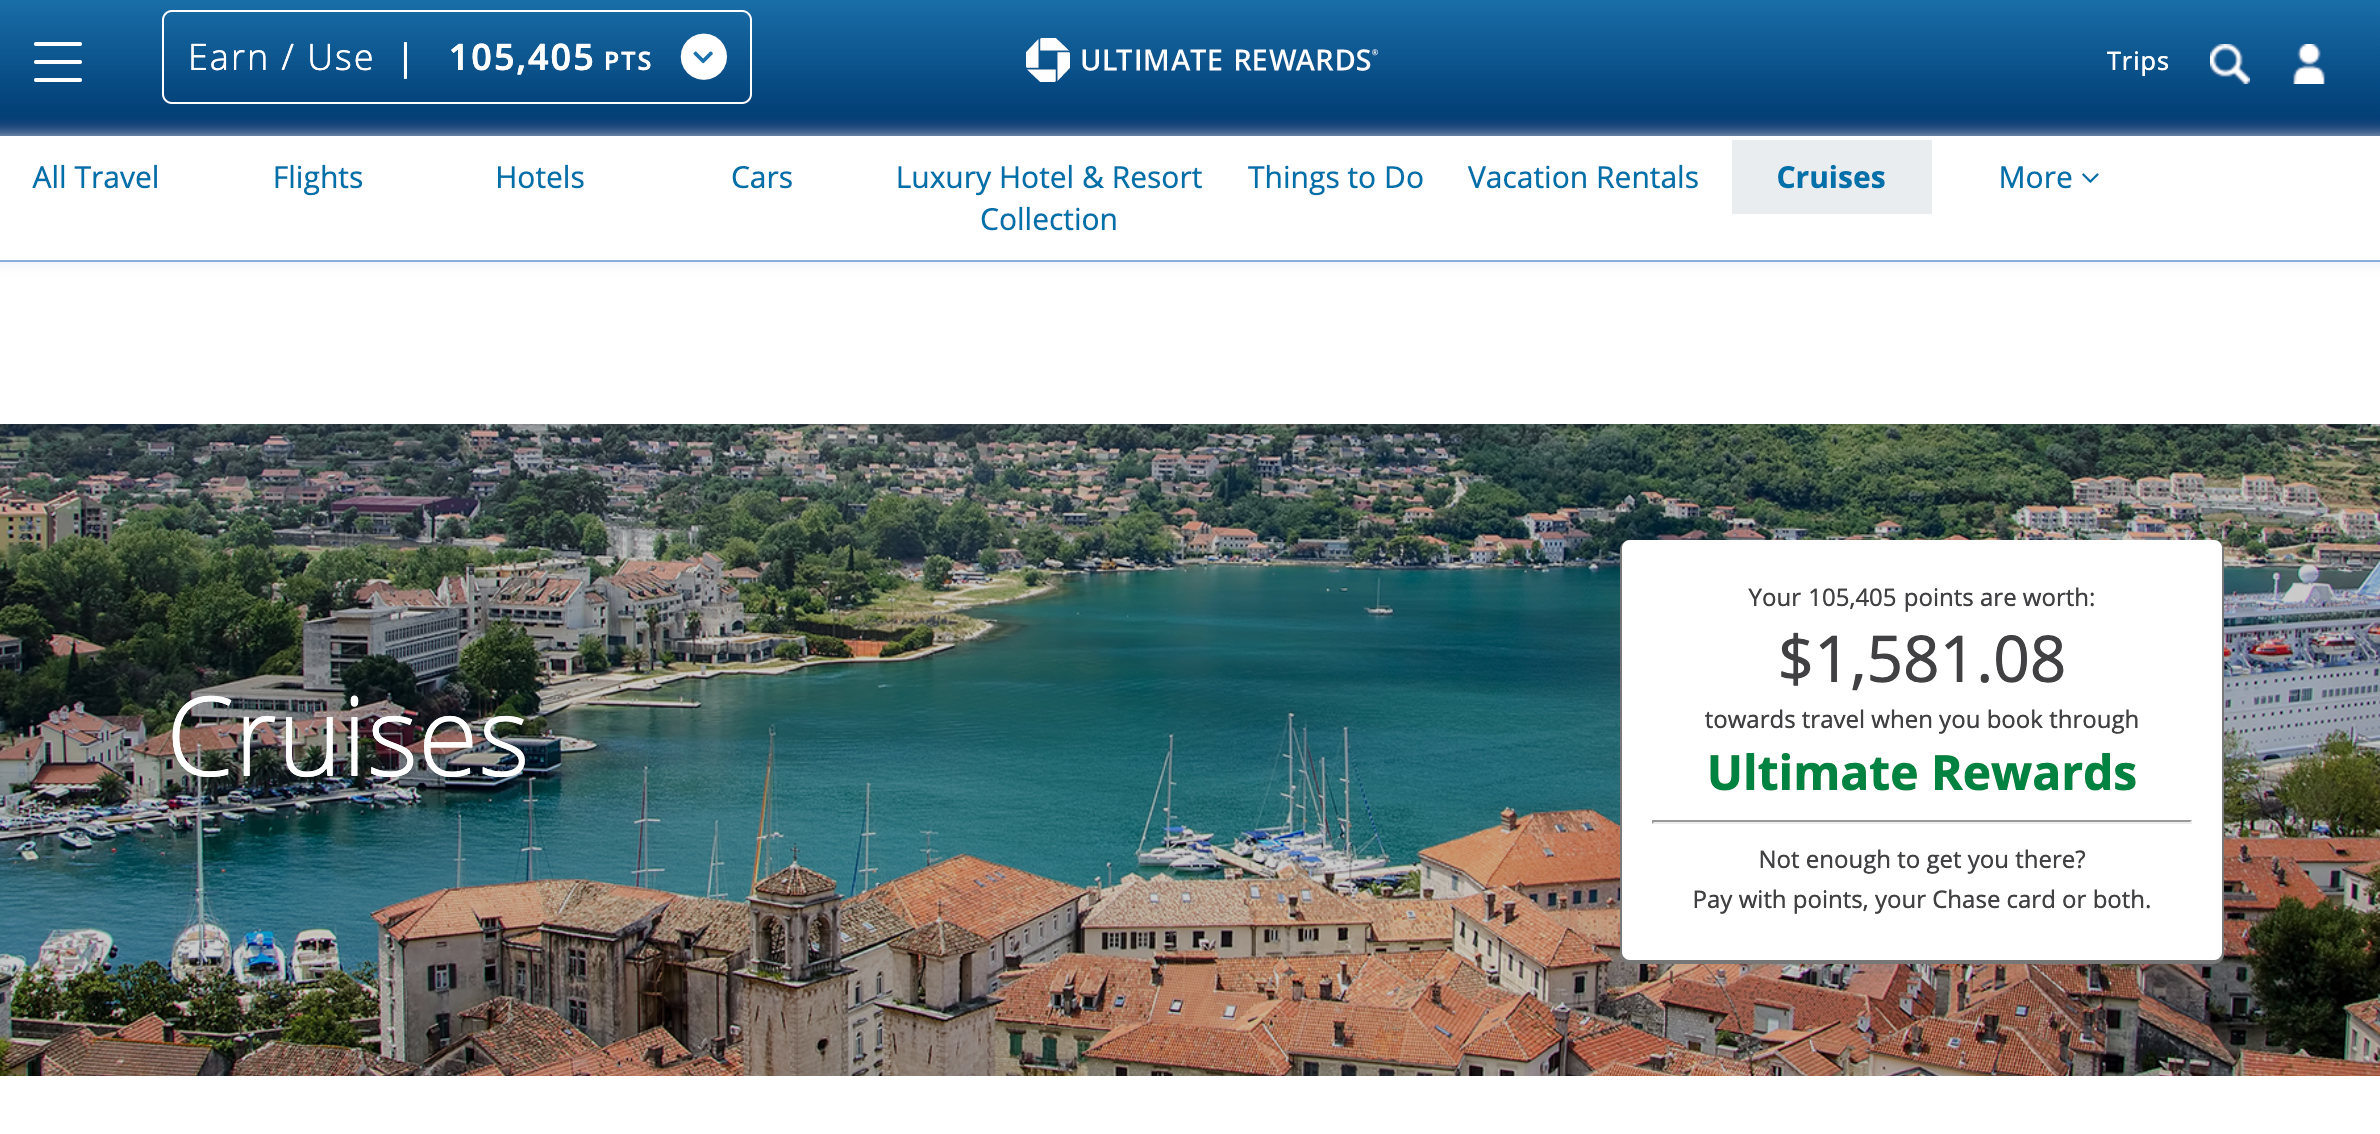Viewport: 2380px width, 1134px height.
Task: Expand the Earn / Use points dropdown arrow
Action: pos(704,57)
